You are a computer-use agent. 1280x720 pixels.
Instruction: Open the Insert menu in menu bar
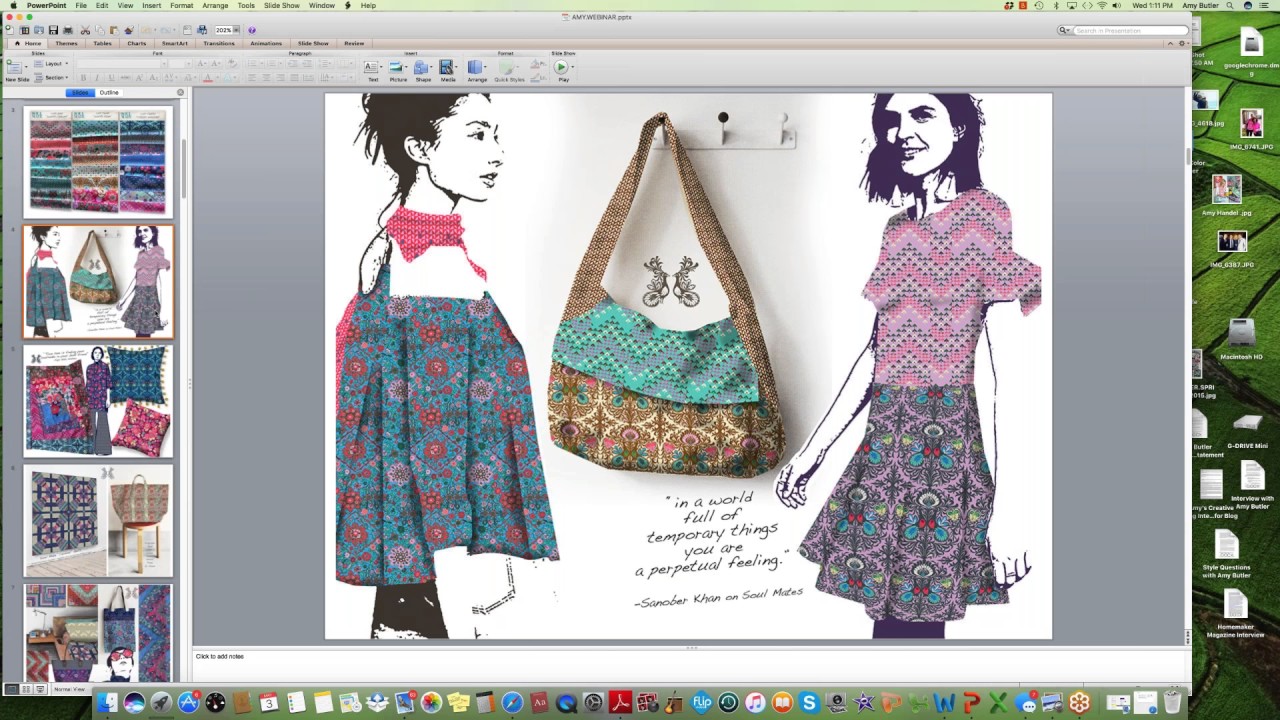coord(151,6)
